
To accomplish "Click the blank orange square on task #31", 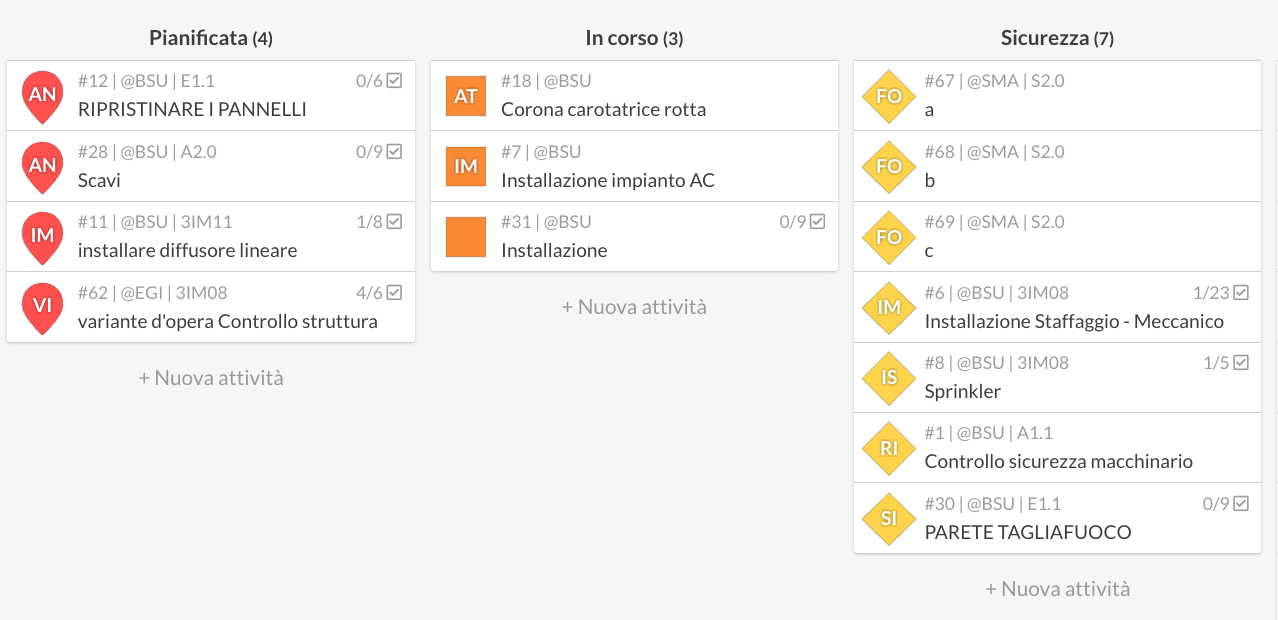I will pos(466,237).
